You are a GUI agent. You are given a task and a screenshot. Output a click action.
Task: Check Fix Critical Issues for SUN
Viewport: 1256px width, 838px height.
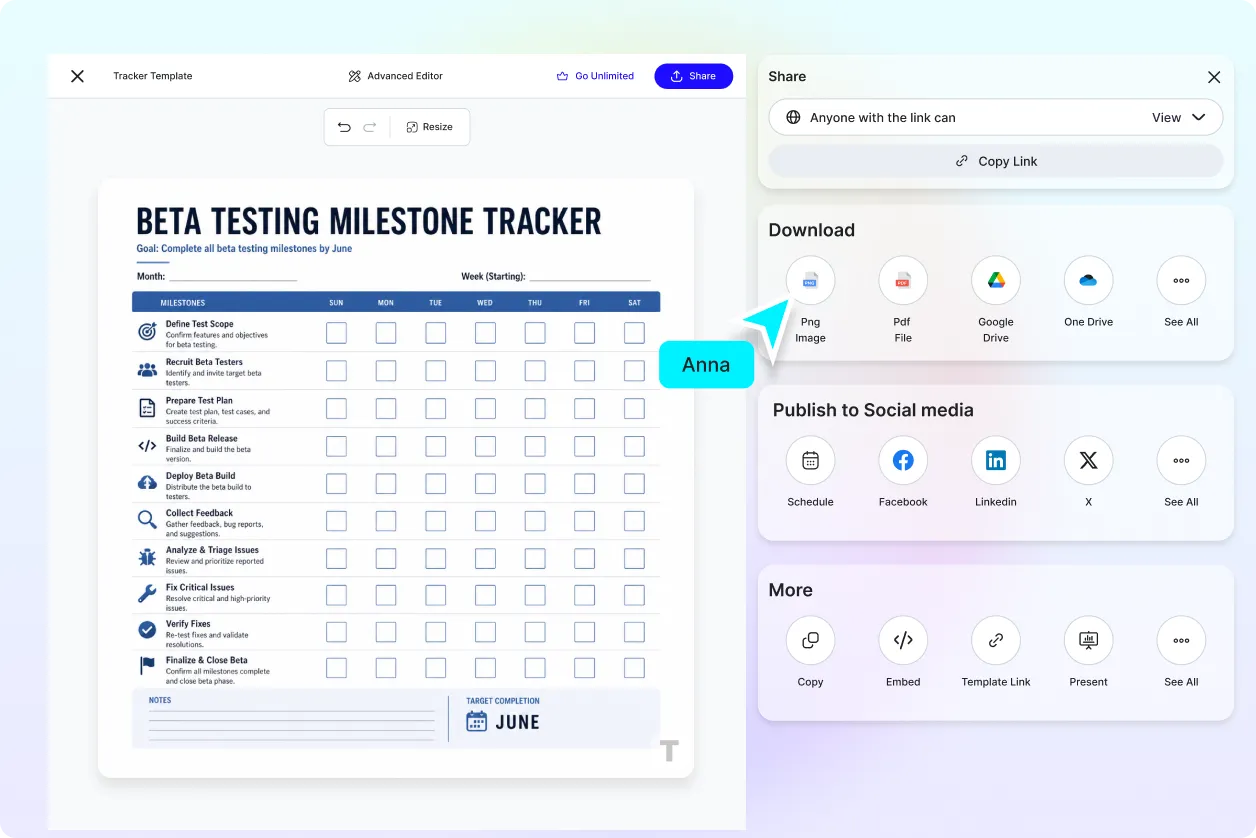click(x=336, y=596)
